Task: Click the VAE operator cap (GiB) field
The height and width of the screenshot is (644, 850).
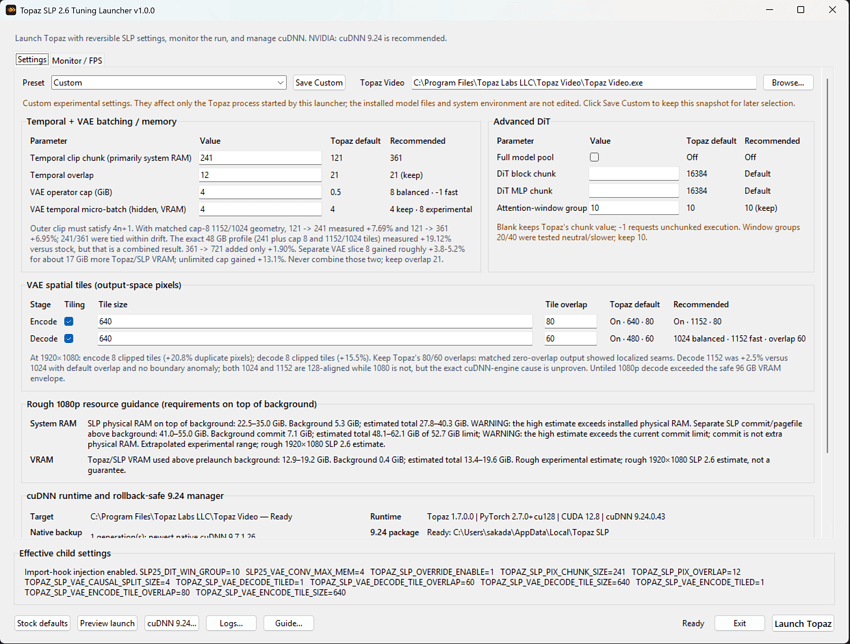Action: [x=260, y=192]
